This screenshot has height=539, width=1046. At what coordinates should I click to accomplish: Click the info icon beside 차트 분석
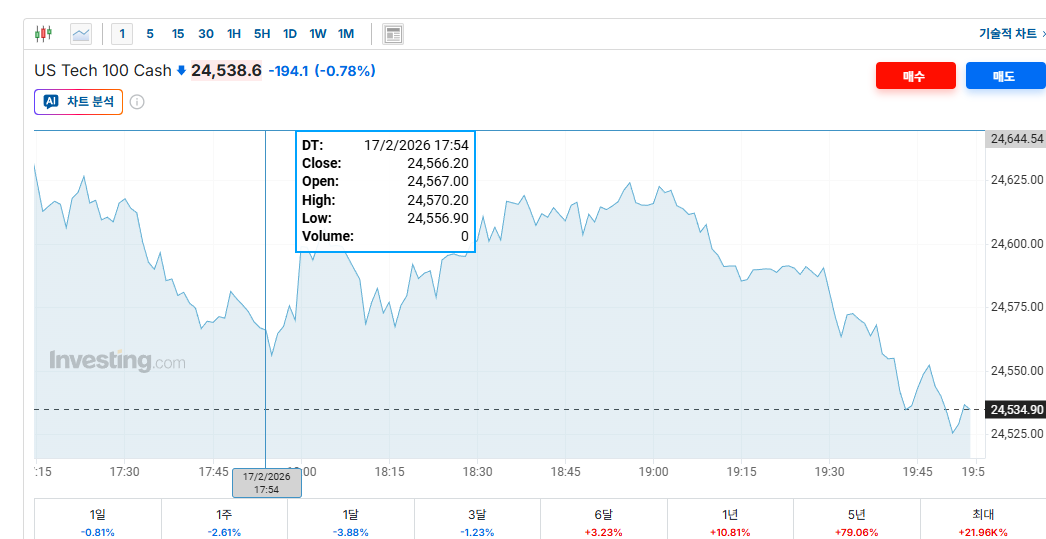point(137,102)
